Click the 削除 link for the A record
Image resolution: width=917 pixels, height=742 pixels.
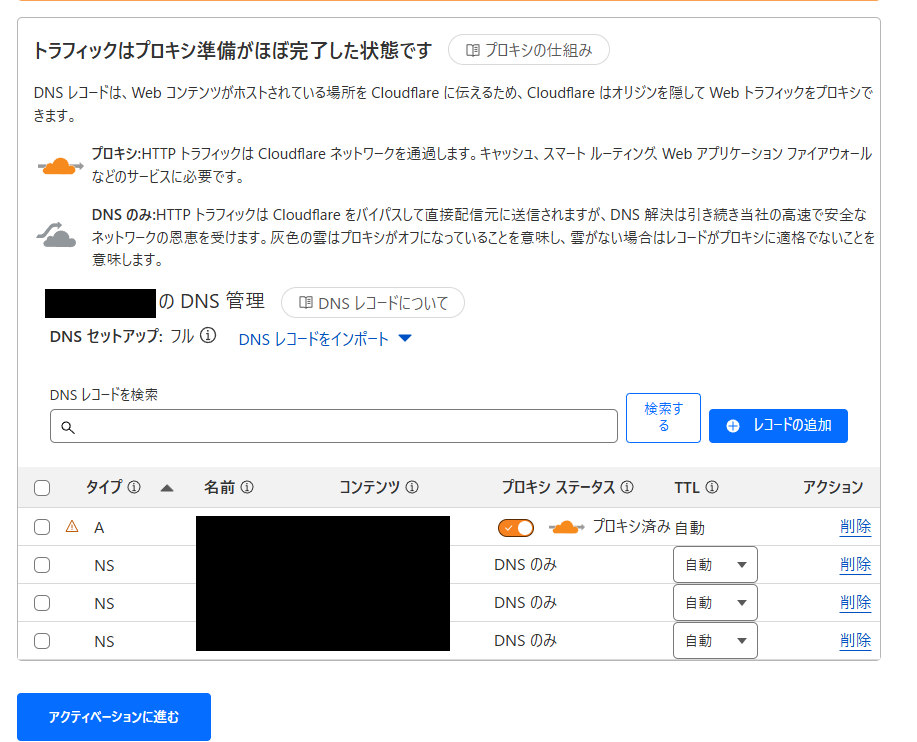click(855, 527)
